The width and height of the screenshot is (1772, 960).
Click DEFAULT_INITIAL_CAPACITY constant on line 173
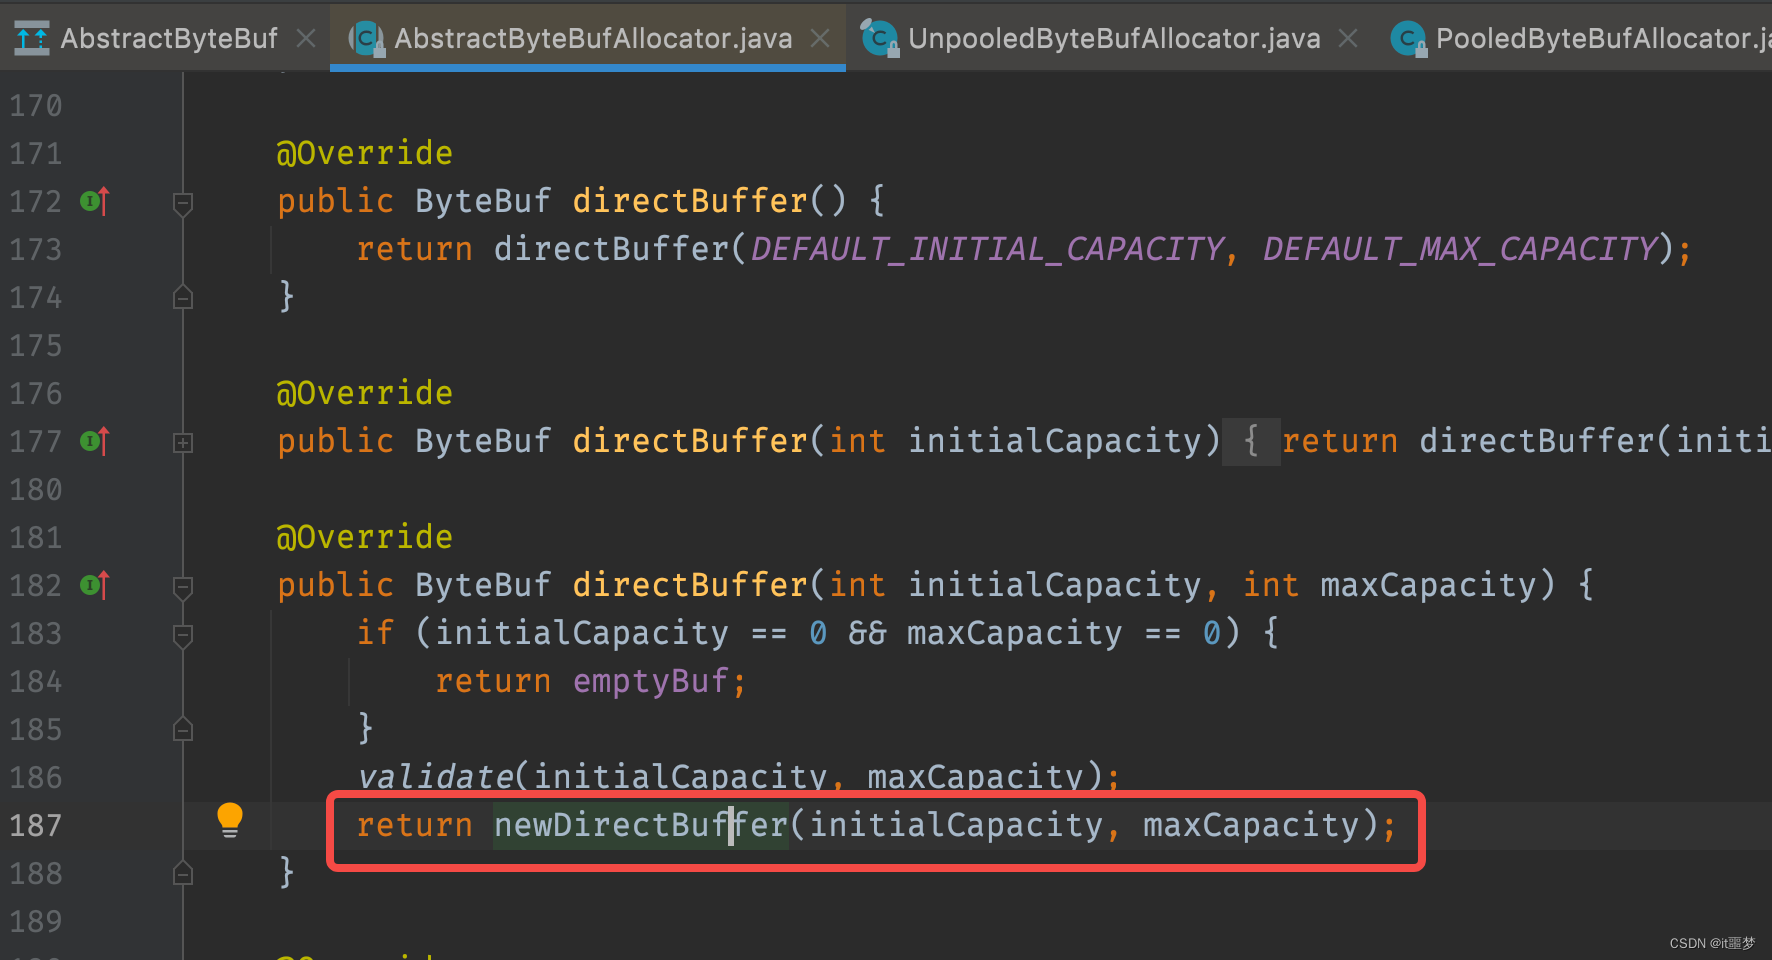click(988, 249)
